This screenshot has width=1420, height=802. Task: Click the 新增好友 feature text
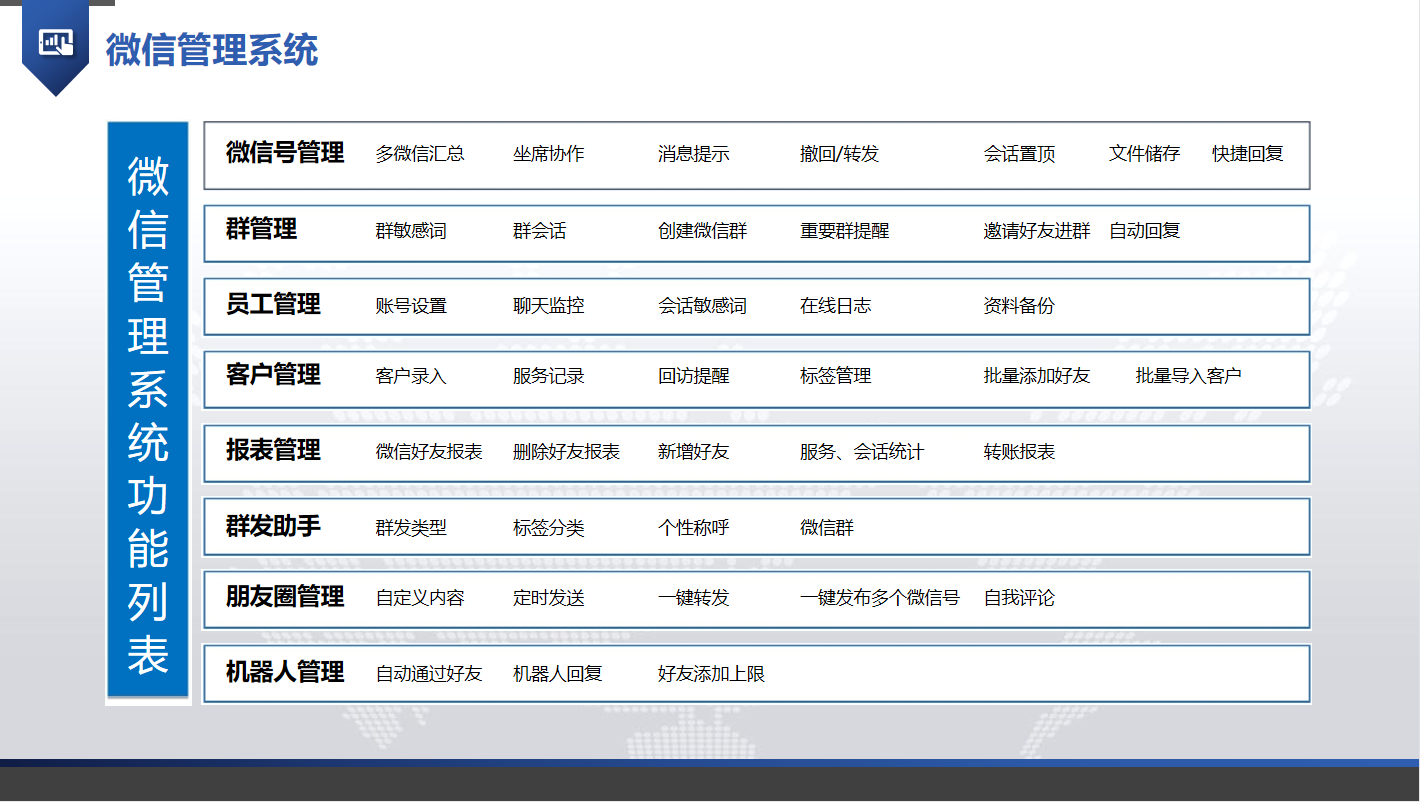click(x=693, y=452)
